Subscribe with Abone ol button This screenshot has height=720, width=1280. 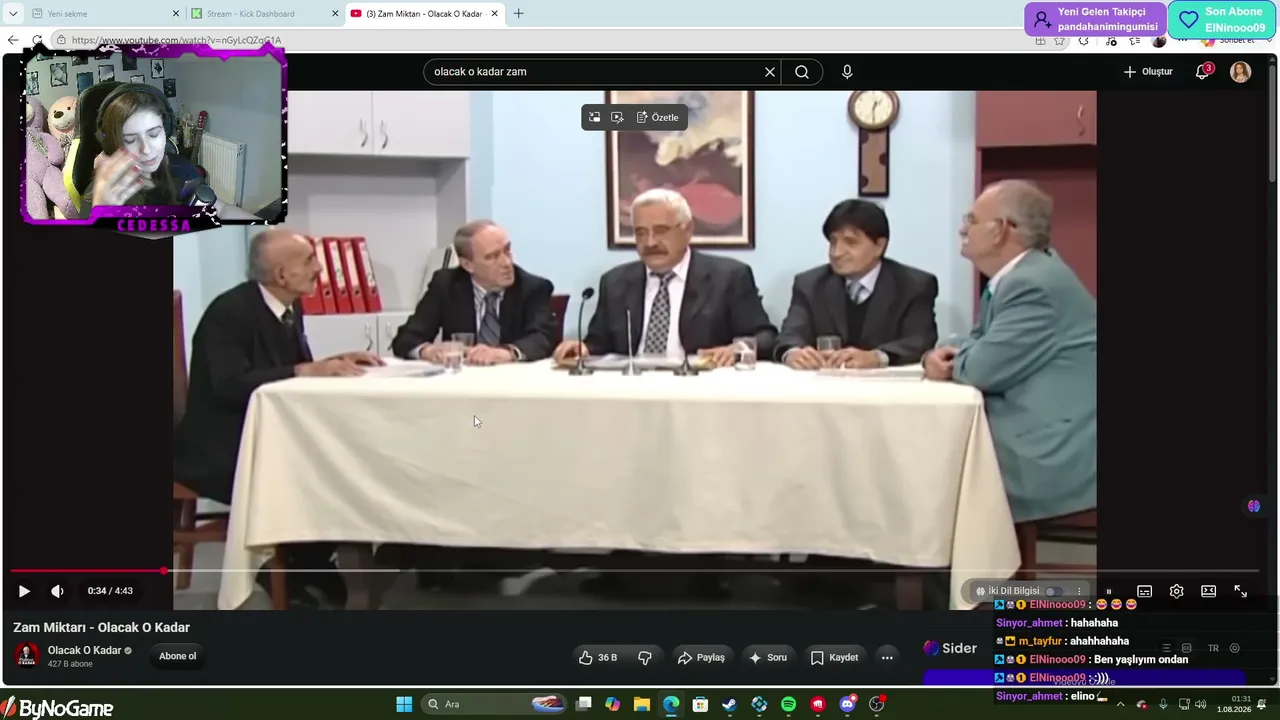pyautogui.click(x=178, y=656)
